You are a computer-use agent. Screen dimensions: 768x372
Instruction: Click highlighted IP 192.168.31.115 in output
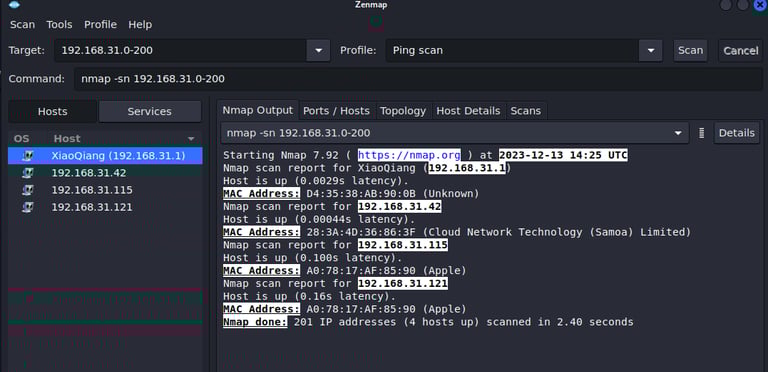[403, 245]
